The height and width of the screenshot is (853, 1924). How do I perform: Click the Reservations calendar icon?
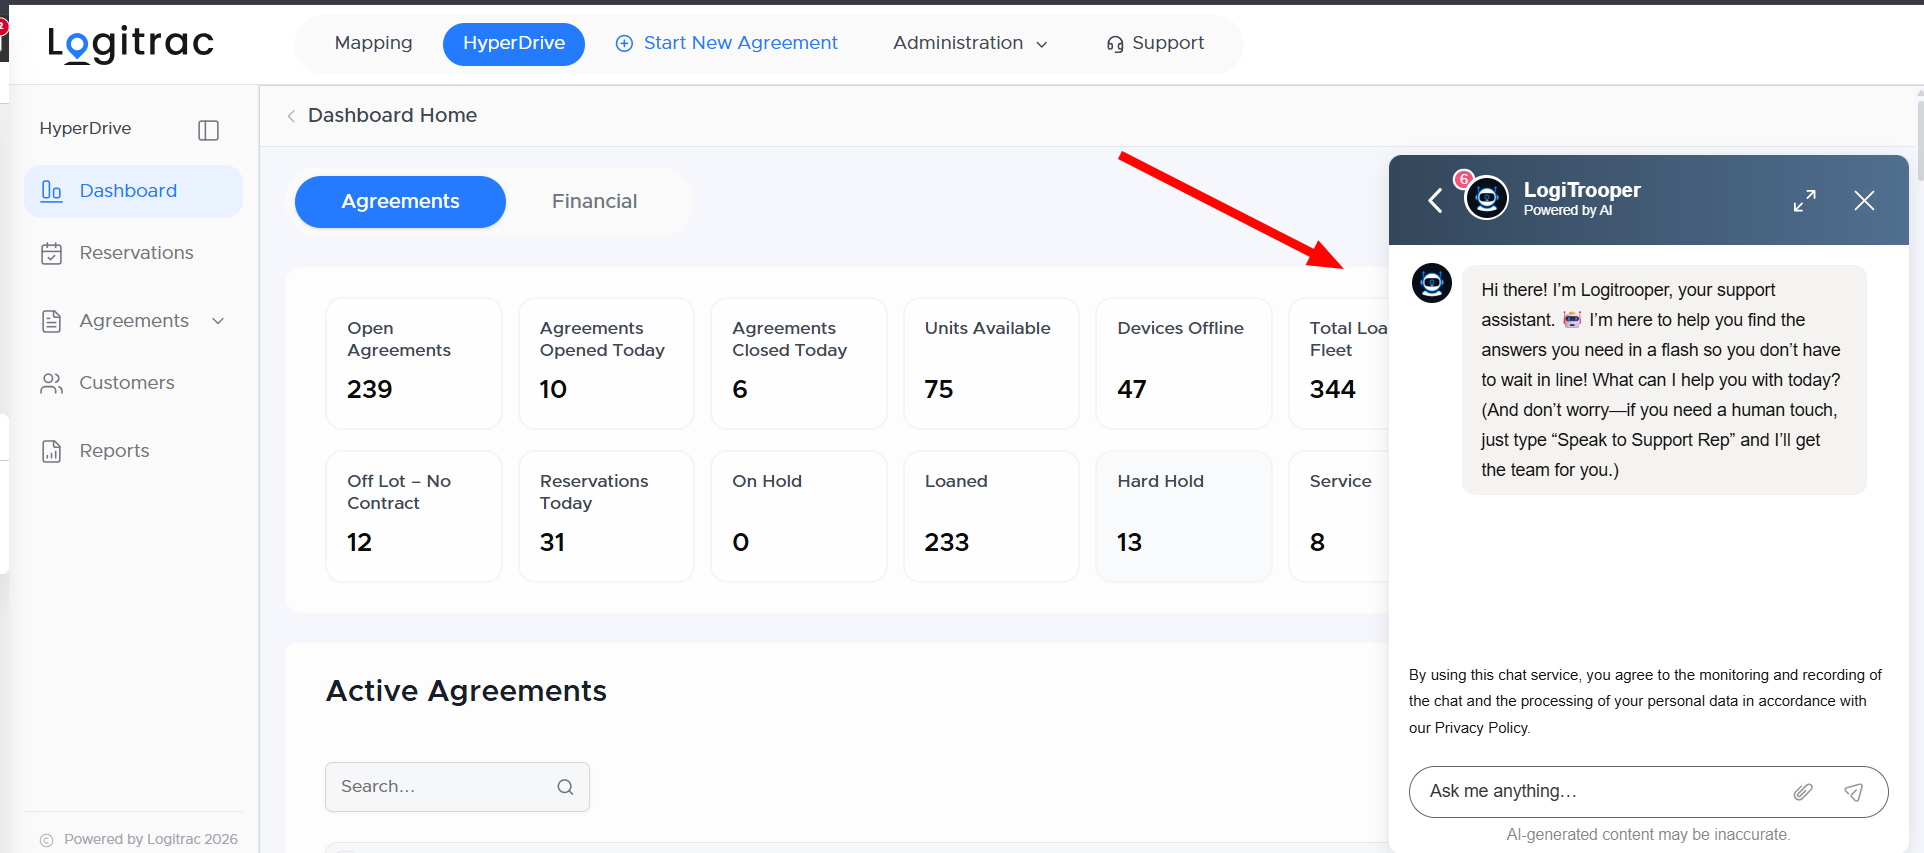coord(51,253)
